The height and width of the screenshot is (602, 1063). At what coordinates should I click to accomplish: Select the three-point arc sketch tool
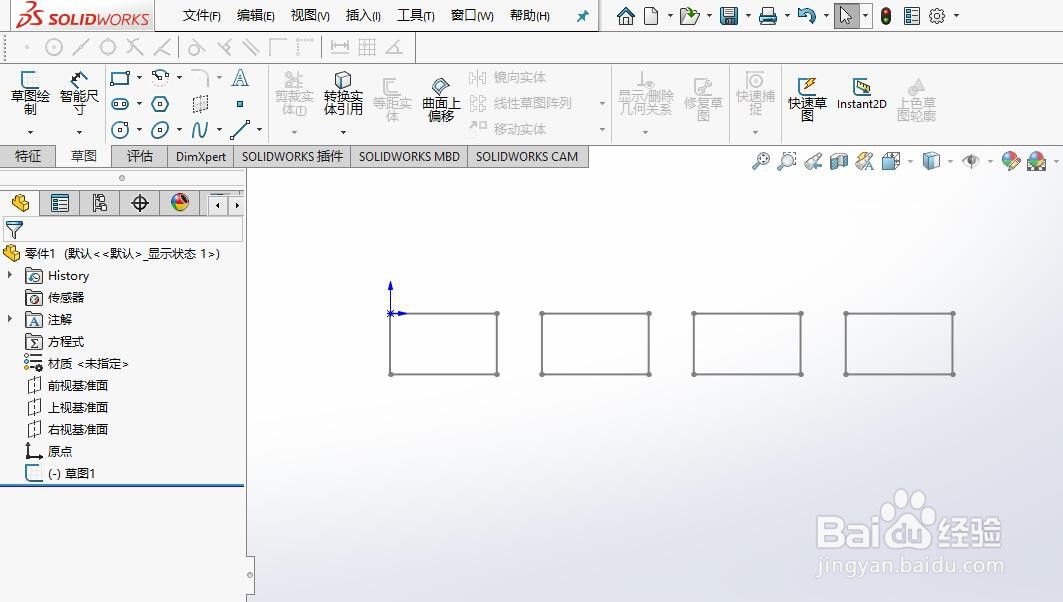161,78
